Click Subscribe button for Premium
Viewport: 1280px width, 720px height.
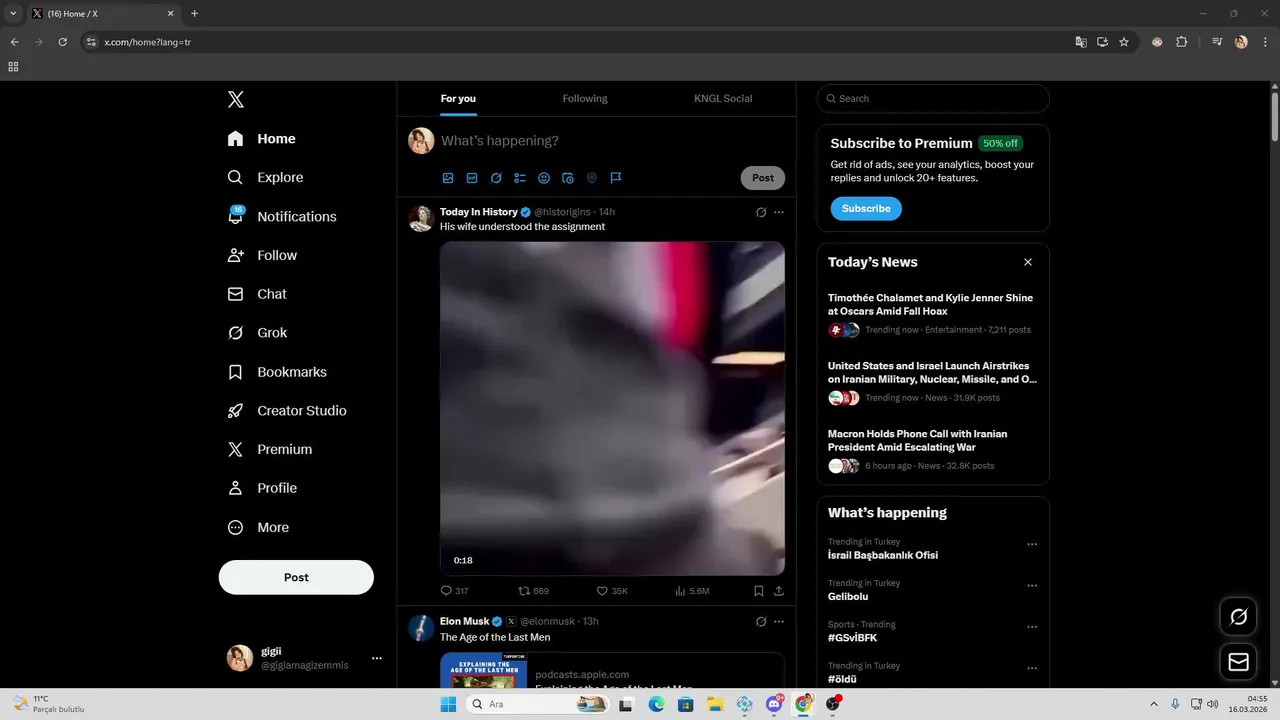click(866, 209)
